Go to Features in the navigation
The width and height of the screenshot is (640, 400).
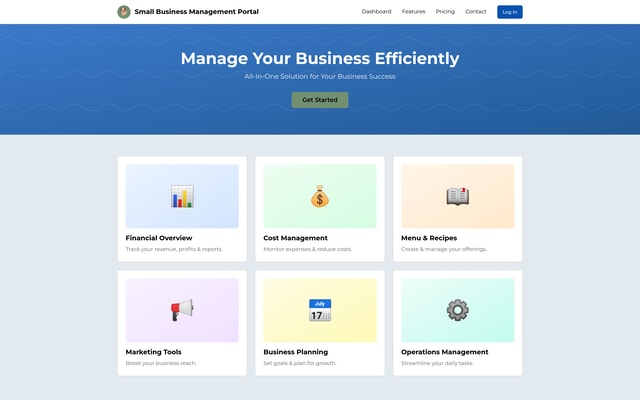coord(413,12)
